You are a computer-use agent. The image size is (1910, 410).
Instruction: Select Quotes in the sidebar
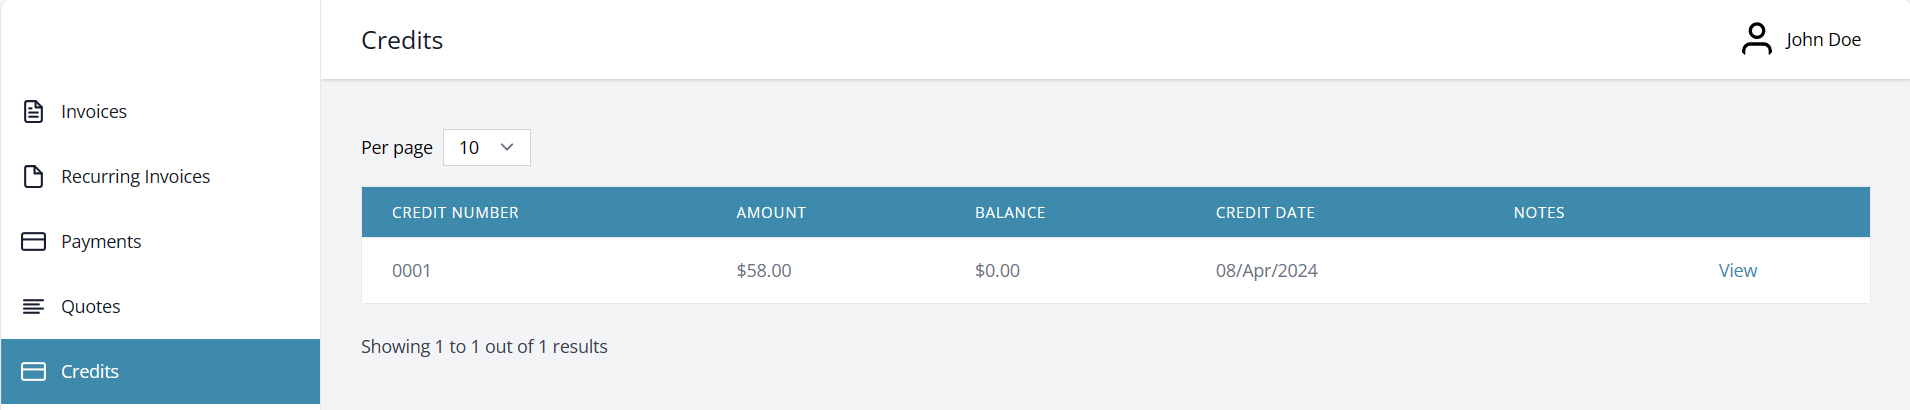90,306
